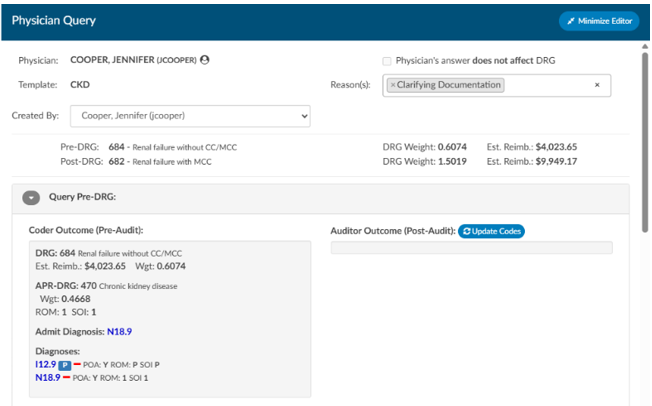This screenshot has height=406, width=652.
Task: Click the red minus icon beside N18.9
Action: 67,377
